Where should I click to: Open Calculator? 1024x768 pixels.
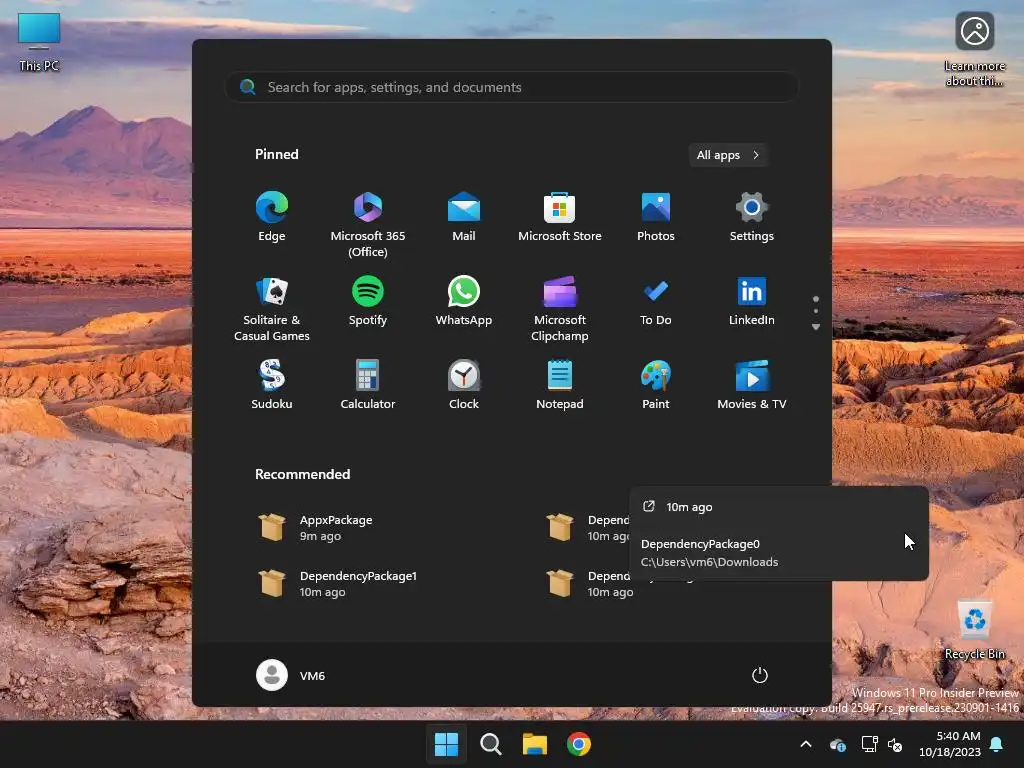click(368, 385)
